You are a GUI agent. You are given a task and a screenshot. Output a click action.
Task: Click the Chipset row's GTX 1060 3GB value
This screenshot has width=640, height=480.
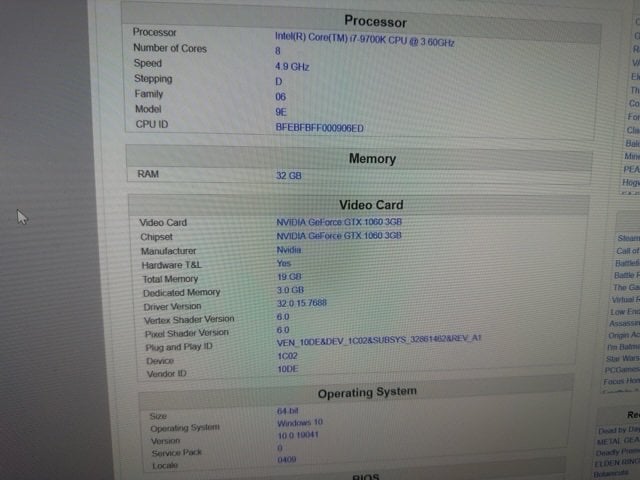(339, 236)
